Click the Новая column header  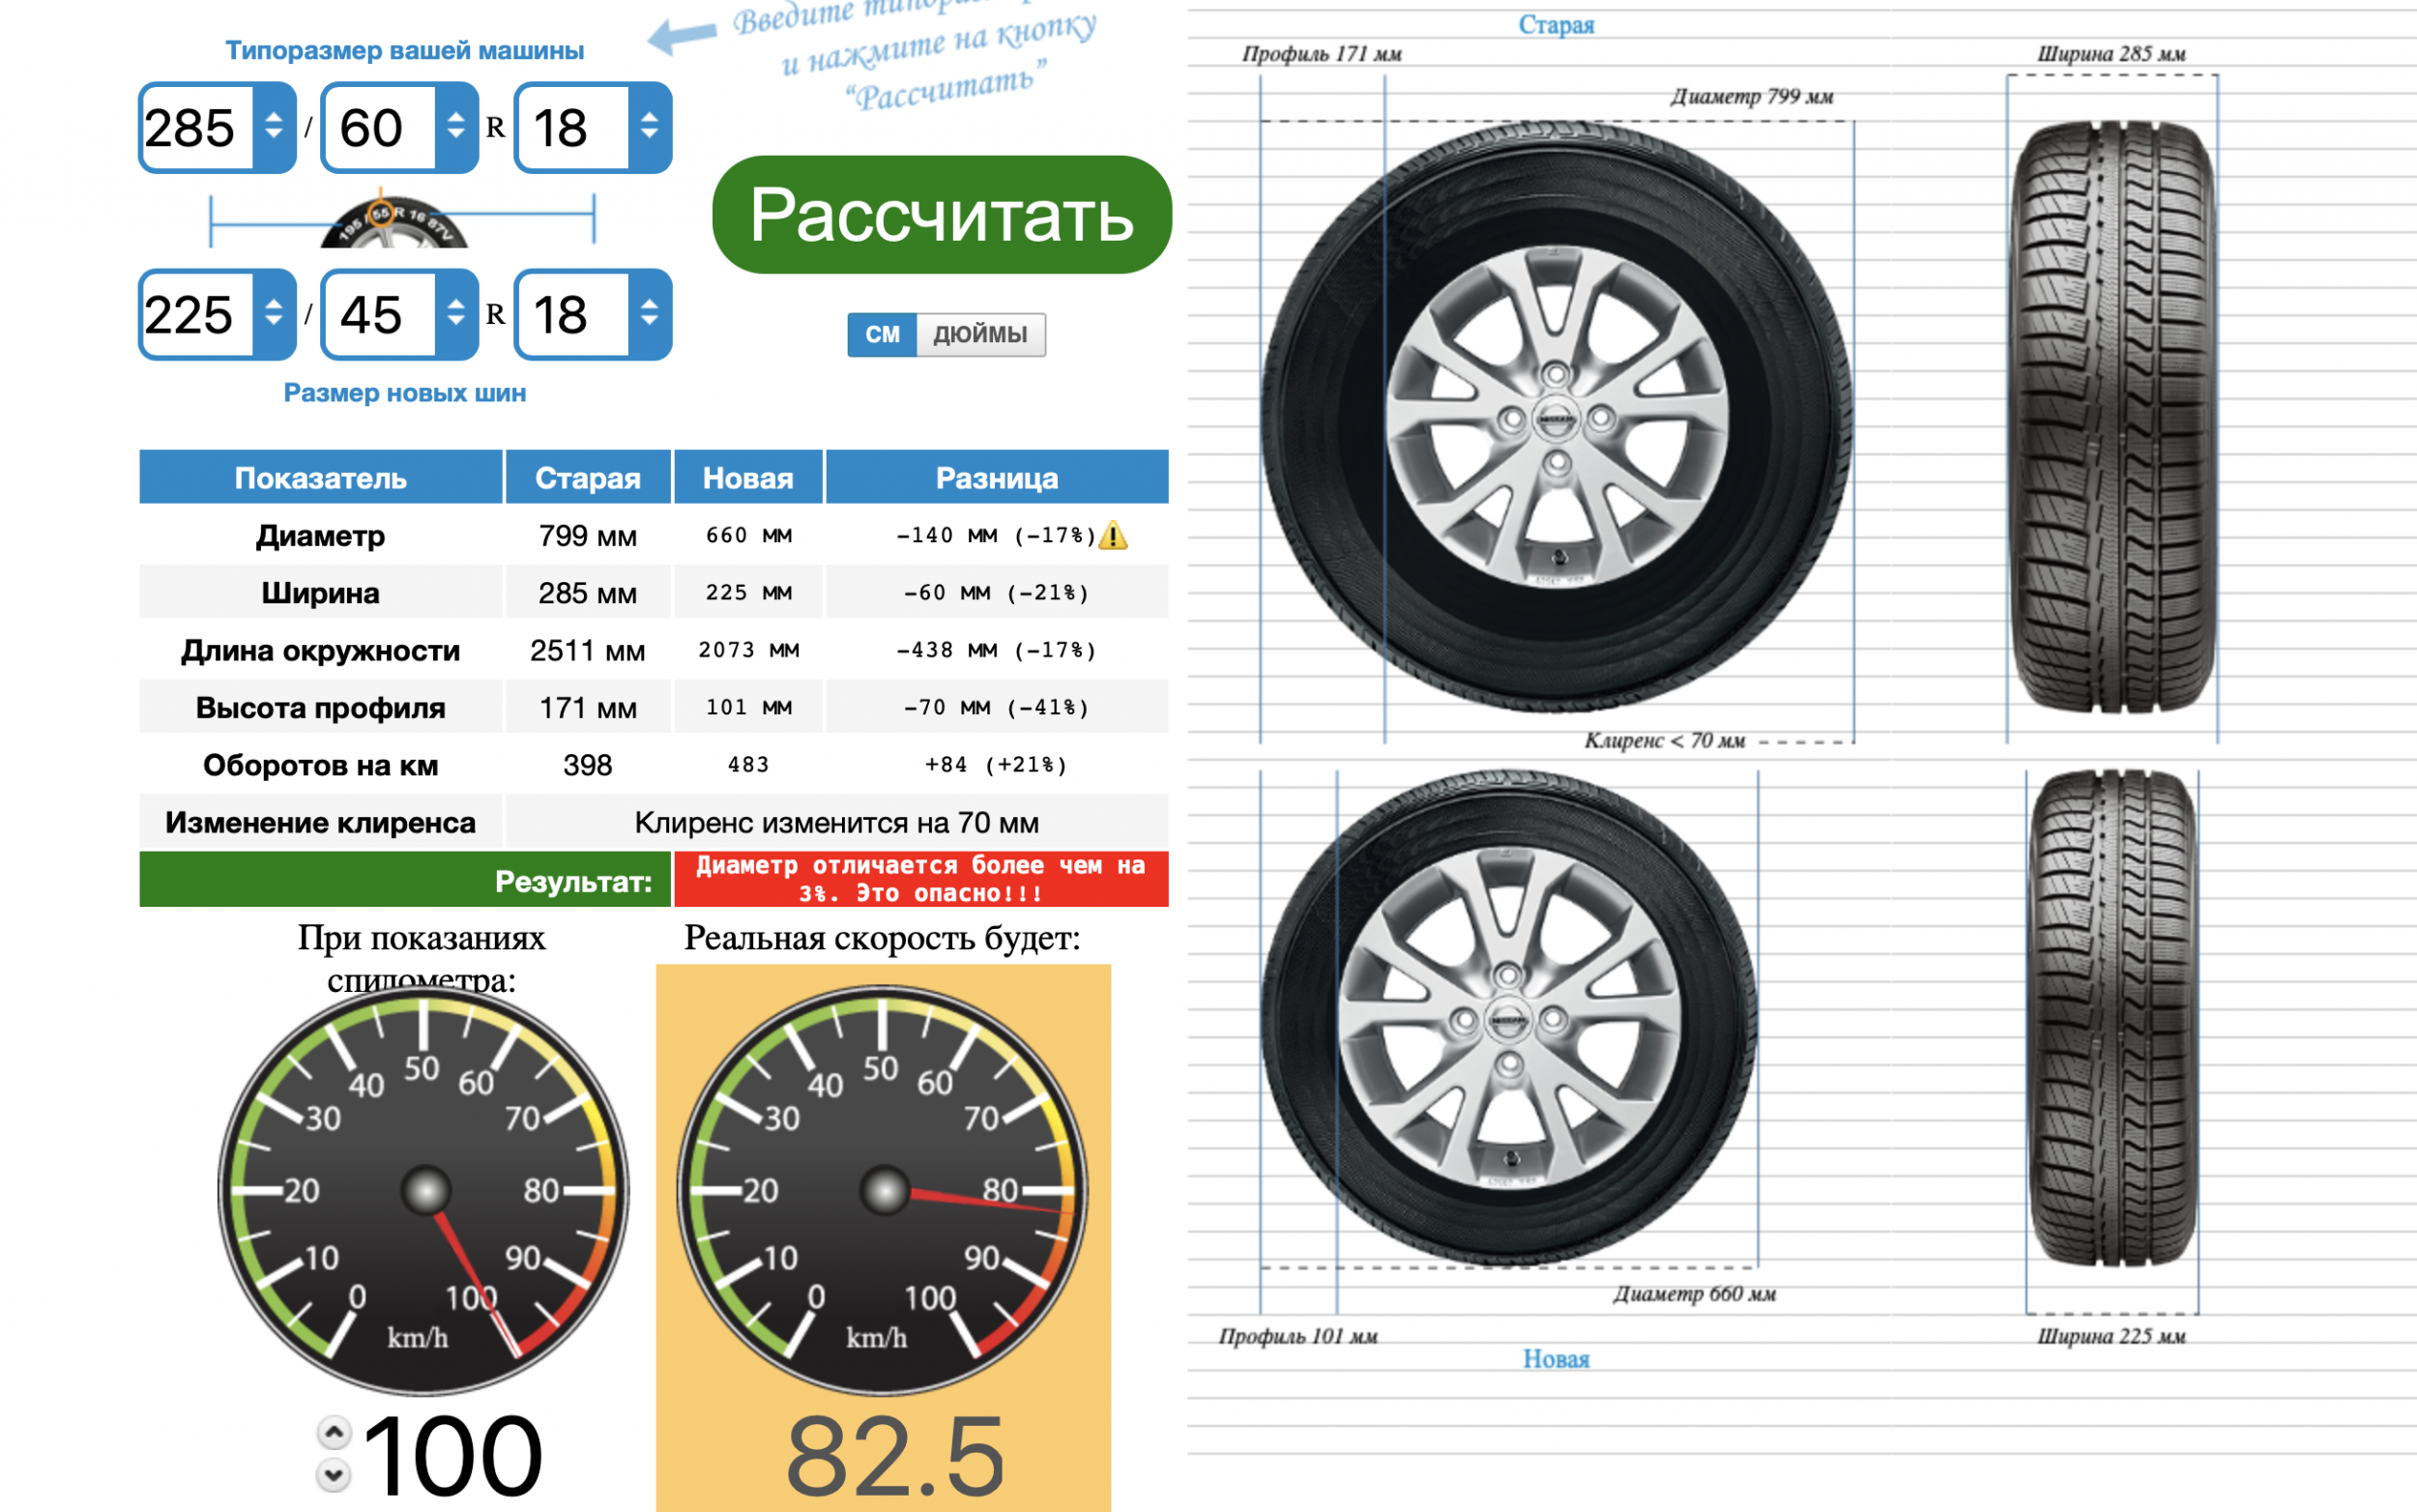coord(748,477)
